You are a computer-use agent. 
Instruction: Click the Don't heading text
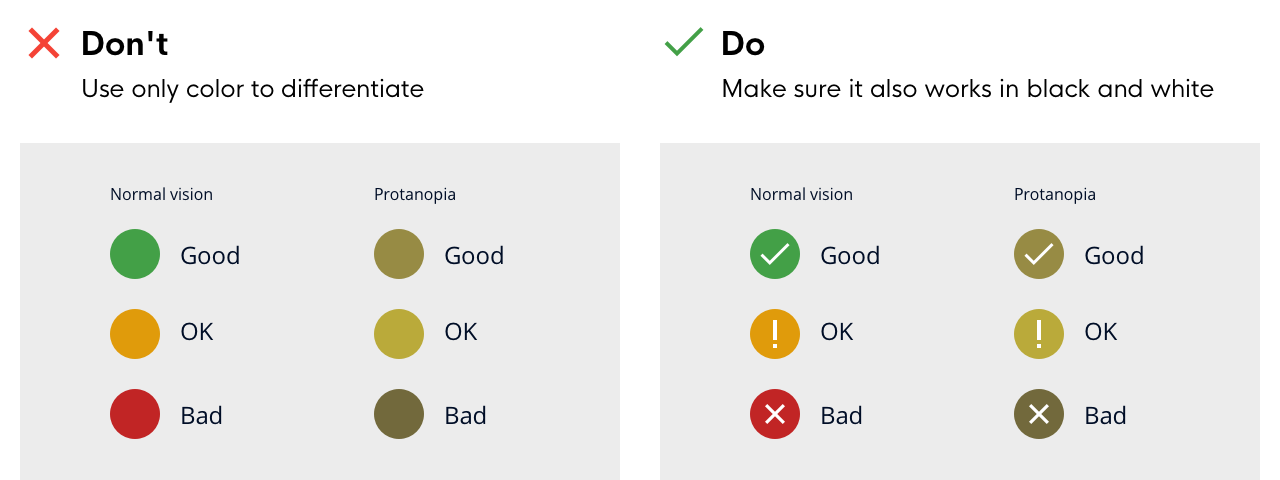click(x=124, y=44)
